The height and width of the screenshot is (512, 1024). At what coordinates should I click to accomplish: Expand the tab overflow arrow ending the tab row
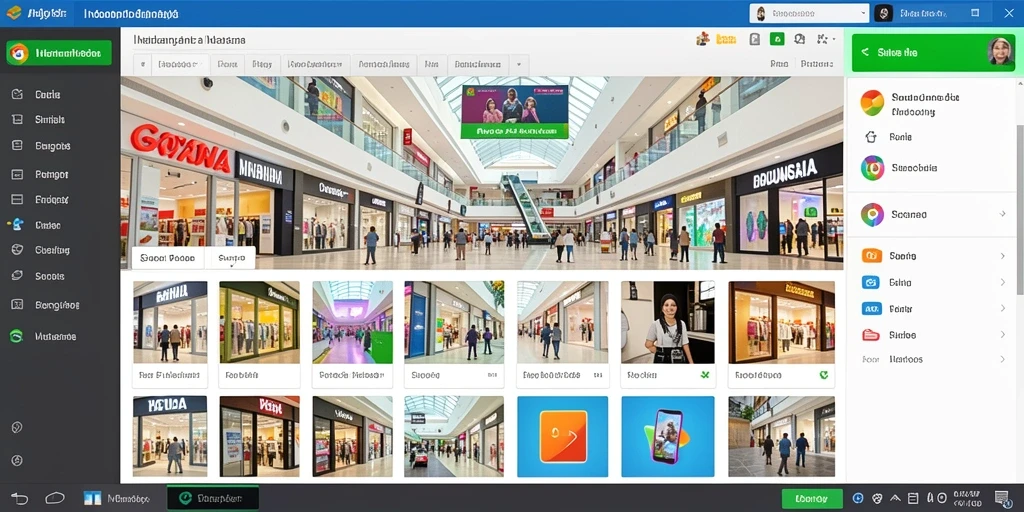pyautogui.click(x=519, y=65)
